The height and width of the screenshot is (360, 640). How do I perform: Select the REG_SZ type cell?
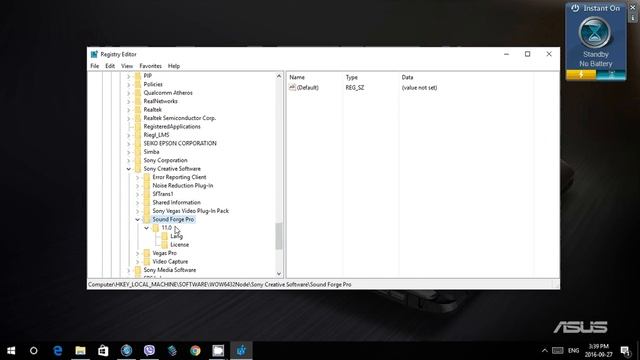tap(355, 88)
